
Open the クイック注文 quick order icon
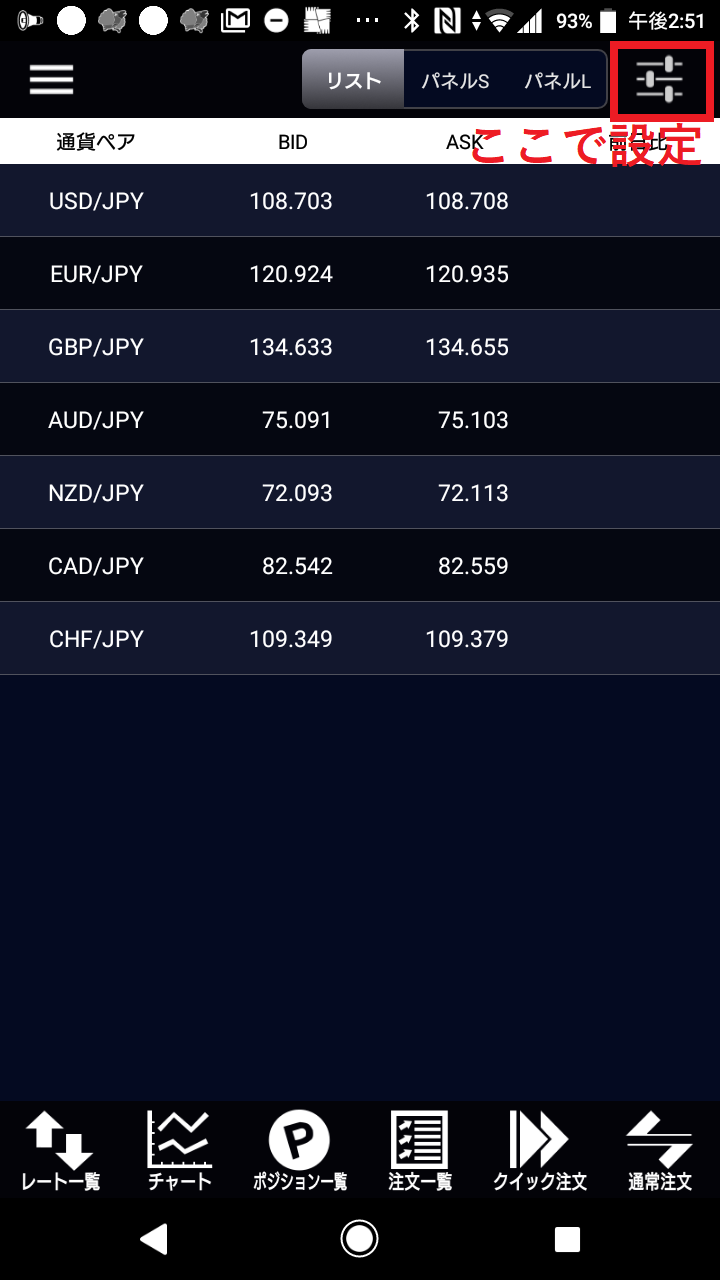tap(540, 1150)
